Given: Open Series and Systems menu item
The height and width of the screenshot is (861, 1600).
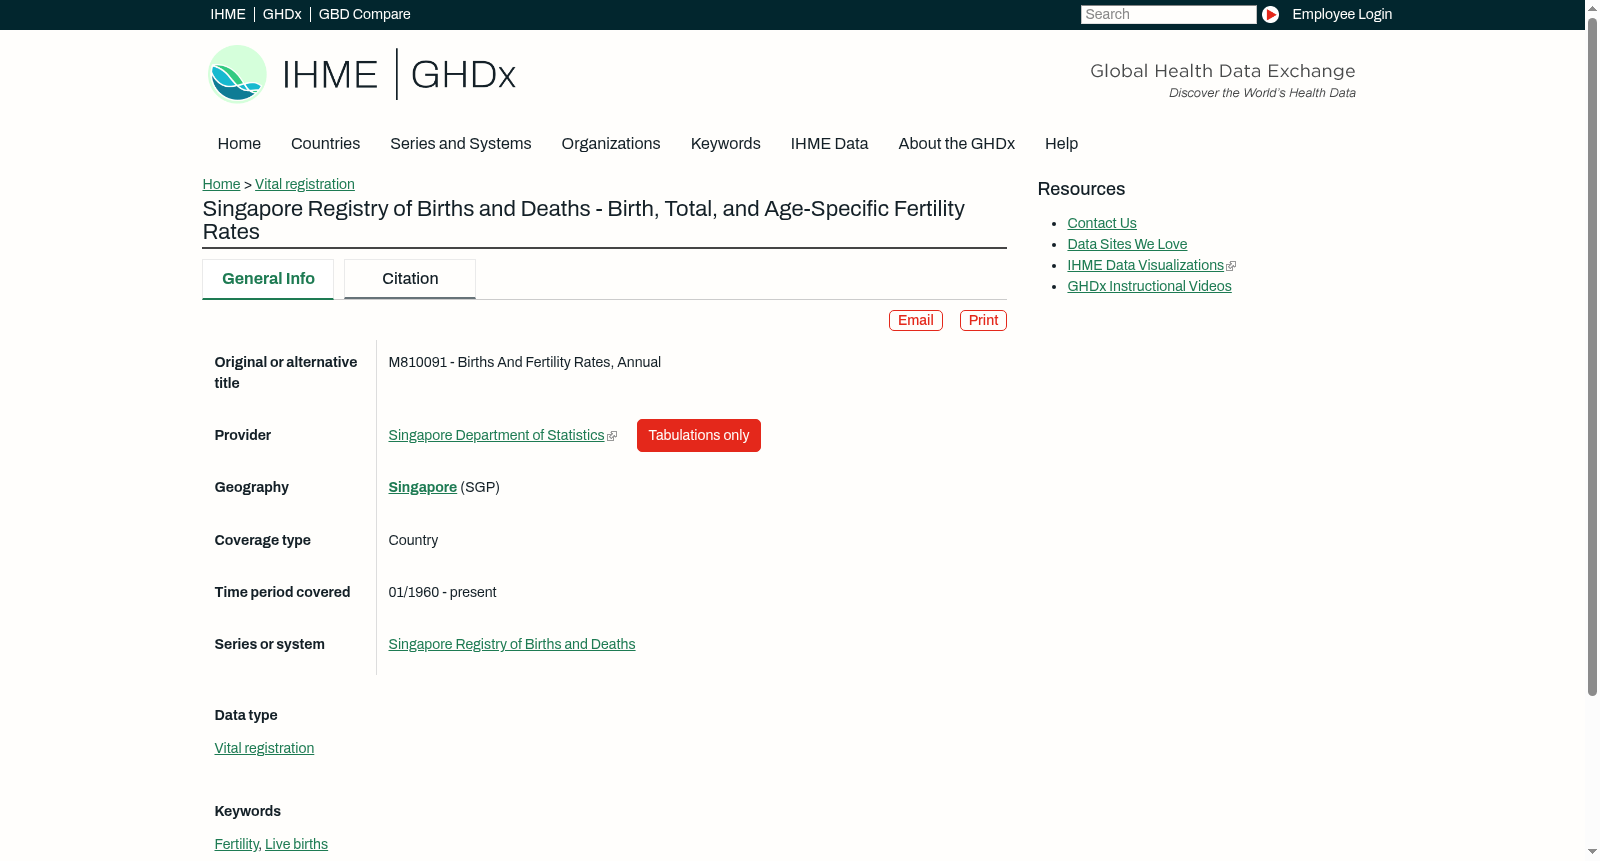Looking at the screenshot, I should coord(461,143).
